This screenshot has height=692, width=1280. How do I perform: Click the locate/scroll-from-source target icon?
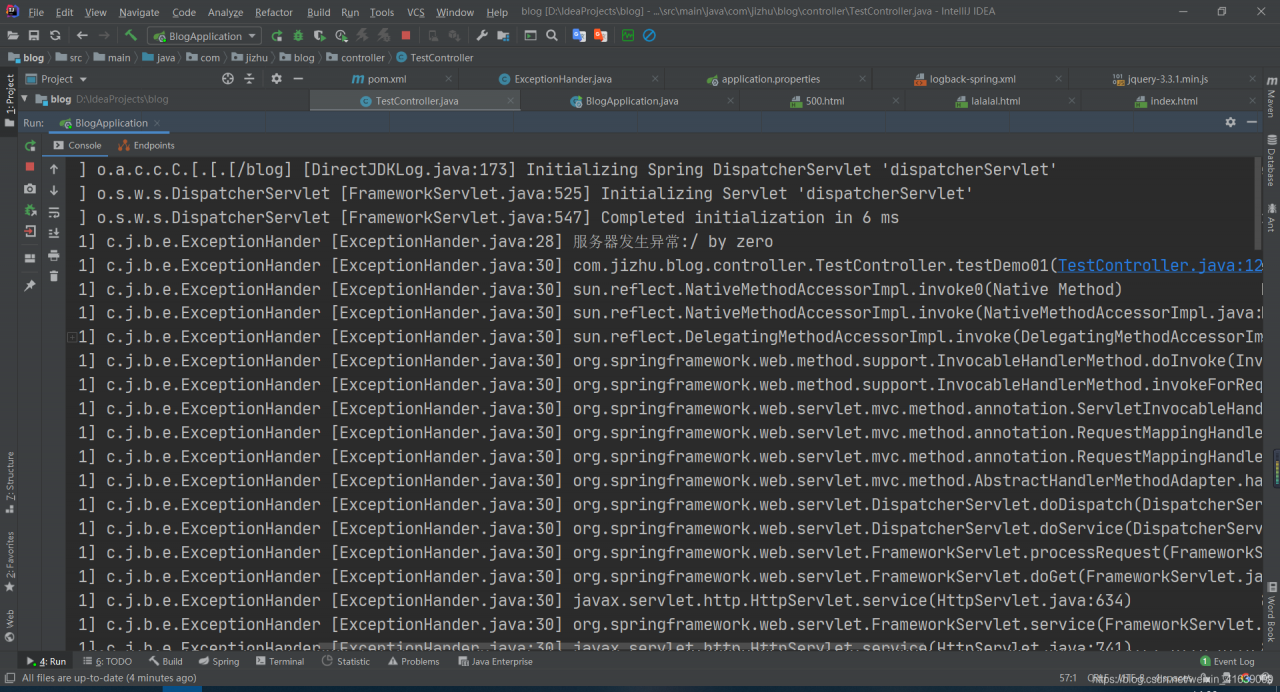(228, 79)
